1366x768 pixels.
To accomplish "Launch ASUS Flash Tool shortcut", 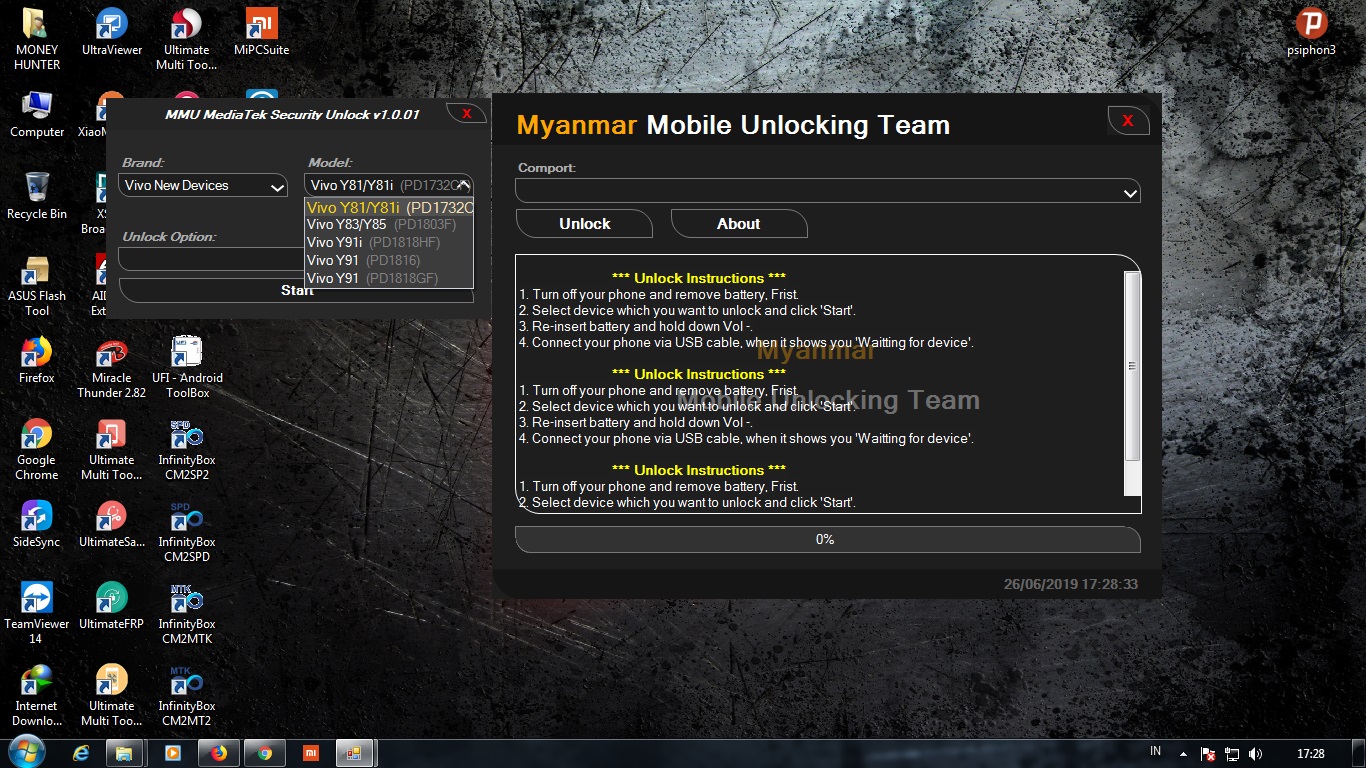I will pos(37,287).
